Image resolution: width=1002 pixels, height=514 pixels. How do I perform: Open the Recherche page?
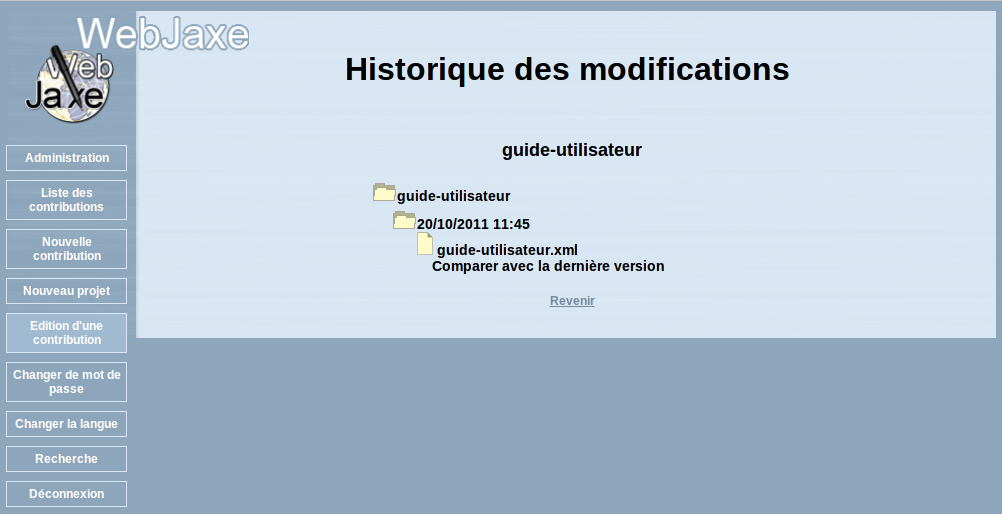point(67,459)
